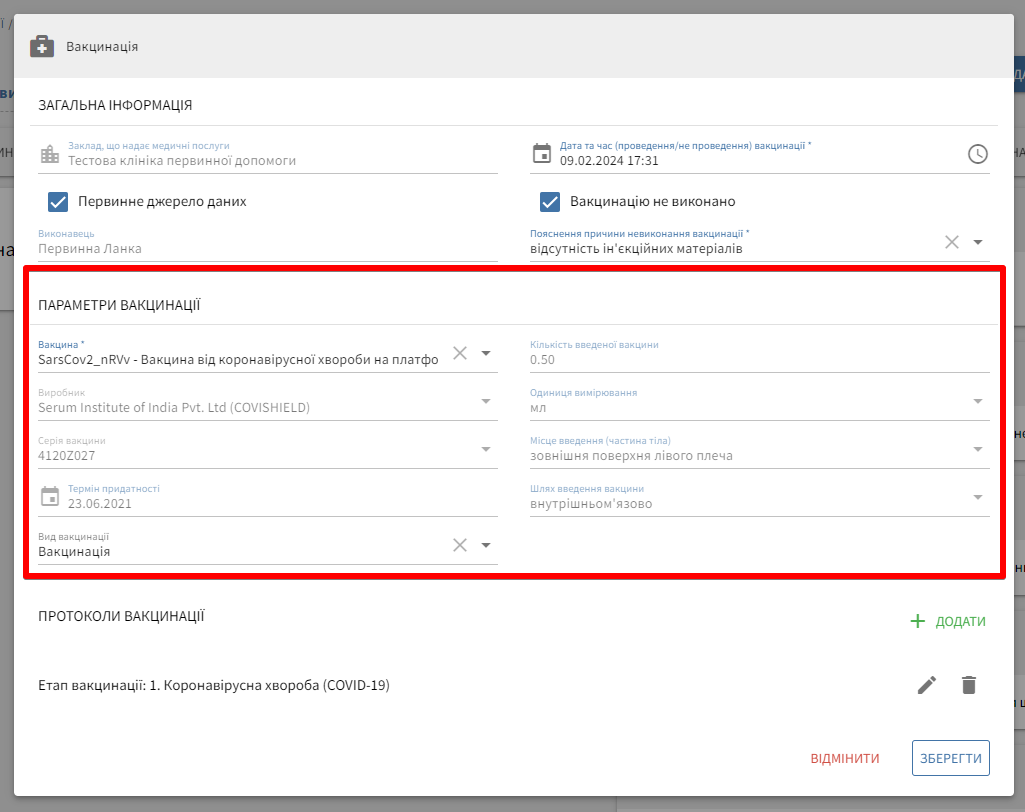Uncheck Вакцинацію не виконано checkbox
1025x812 pixels.
point(550,202)
